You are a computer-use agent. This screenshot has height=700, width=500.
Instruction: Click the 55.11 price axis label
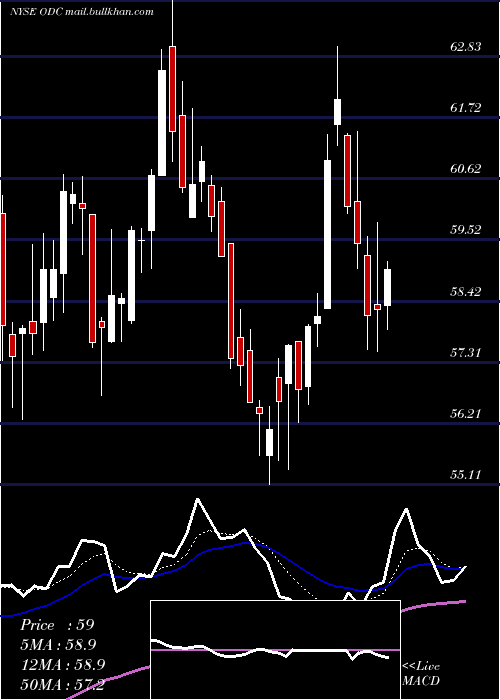[x=466, y=475]
